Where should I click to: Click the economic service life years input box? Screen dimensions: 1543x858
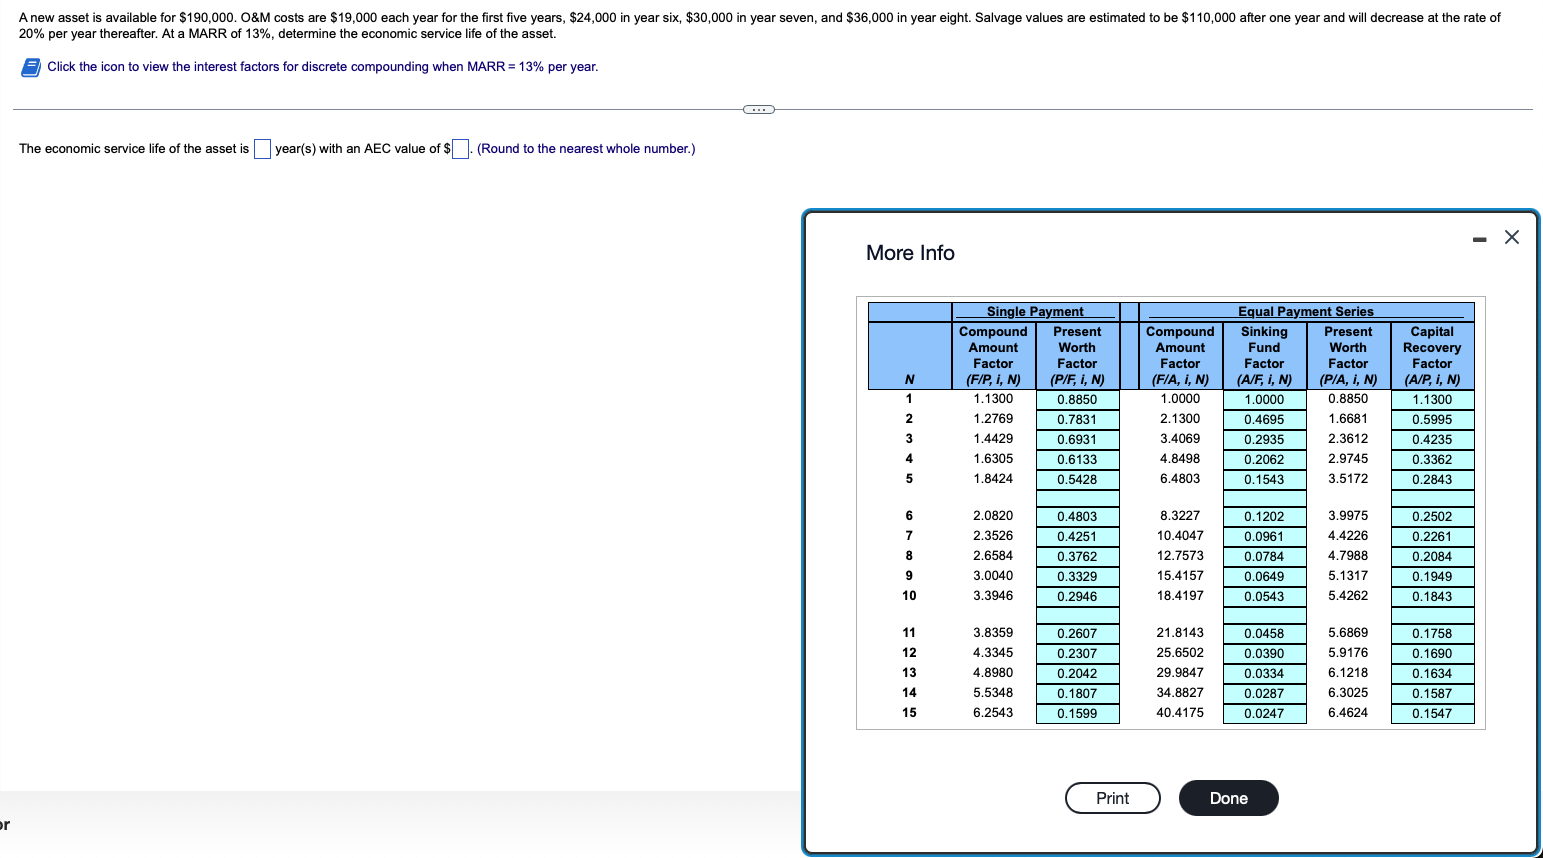coord(262,148)
